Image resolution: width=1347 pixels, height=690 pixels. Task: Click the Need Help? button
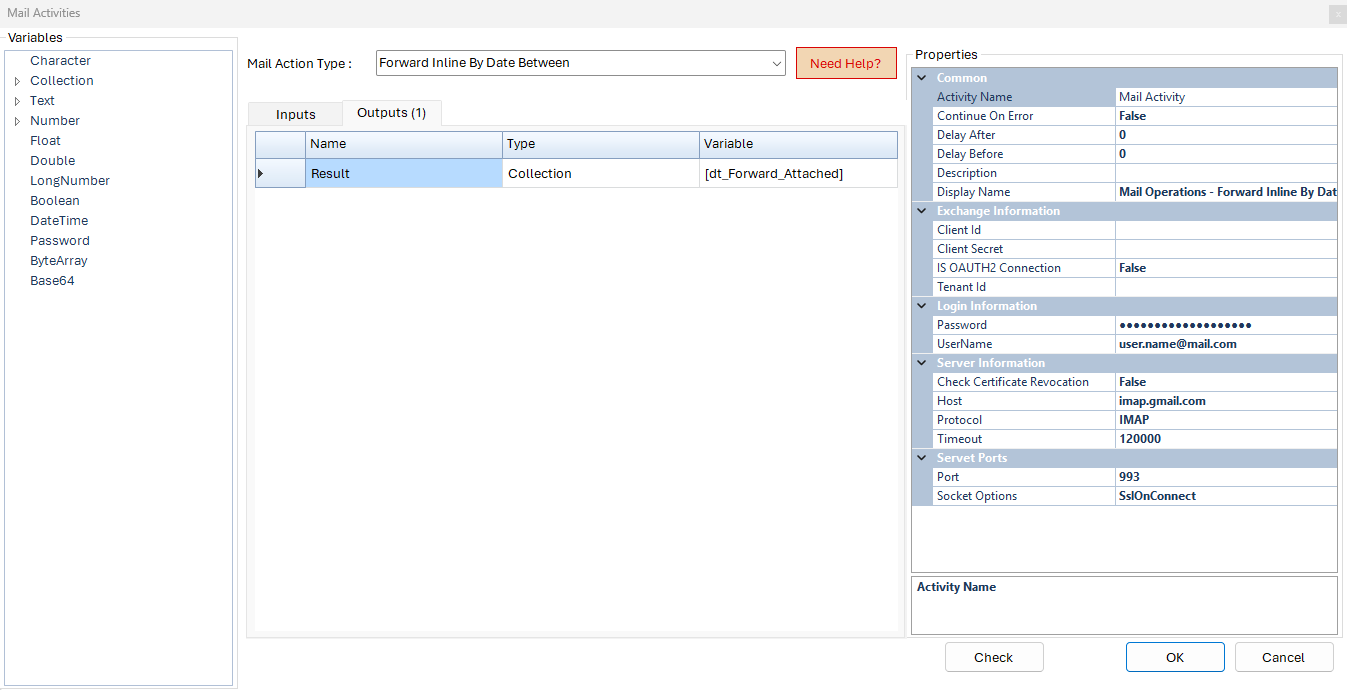pyautogui.click(x=845, y=63)
